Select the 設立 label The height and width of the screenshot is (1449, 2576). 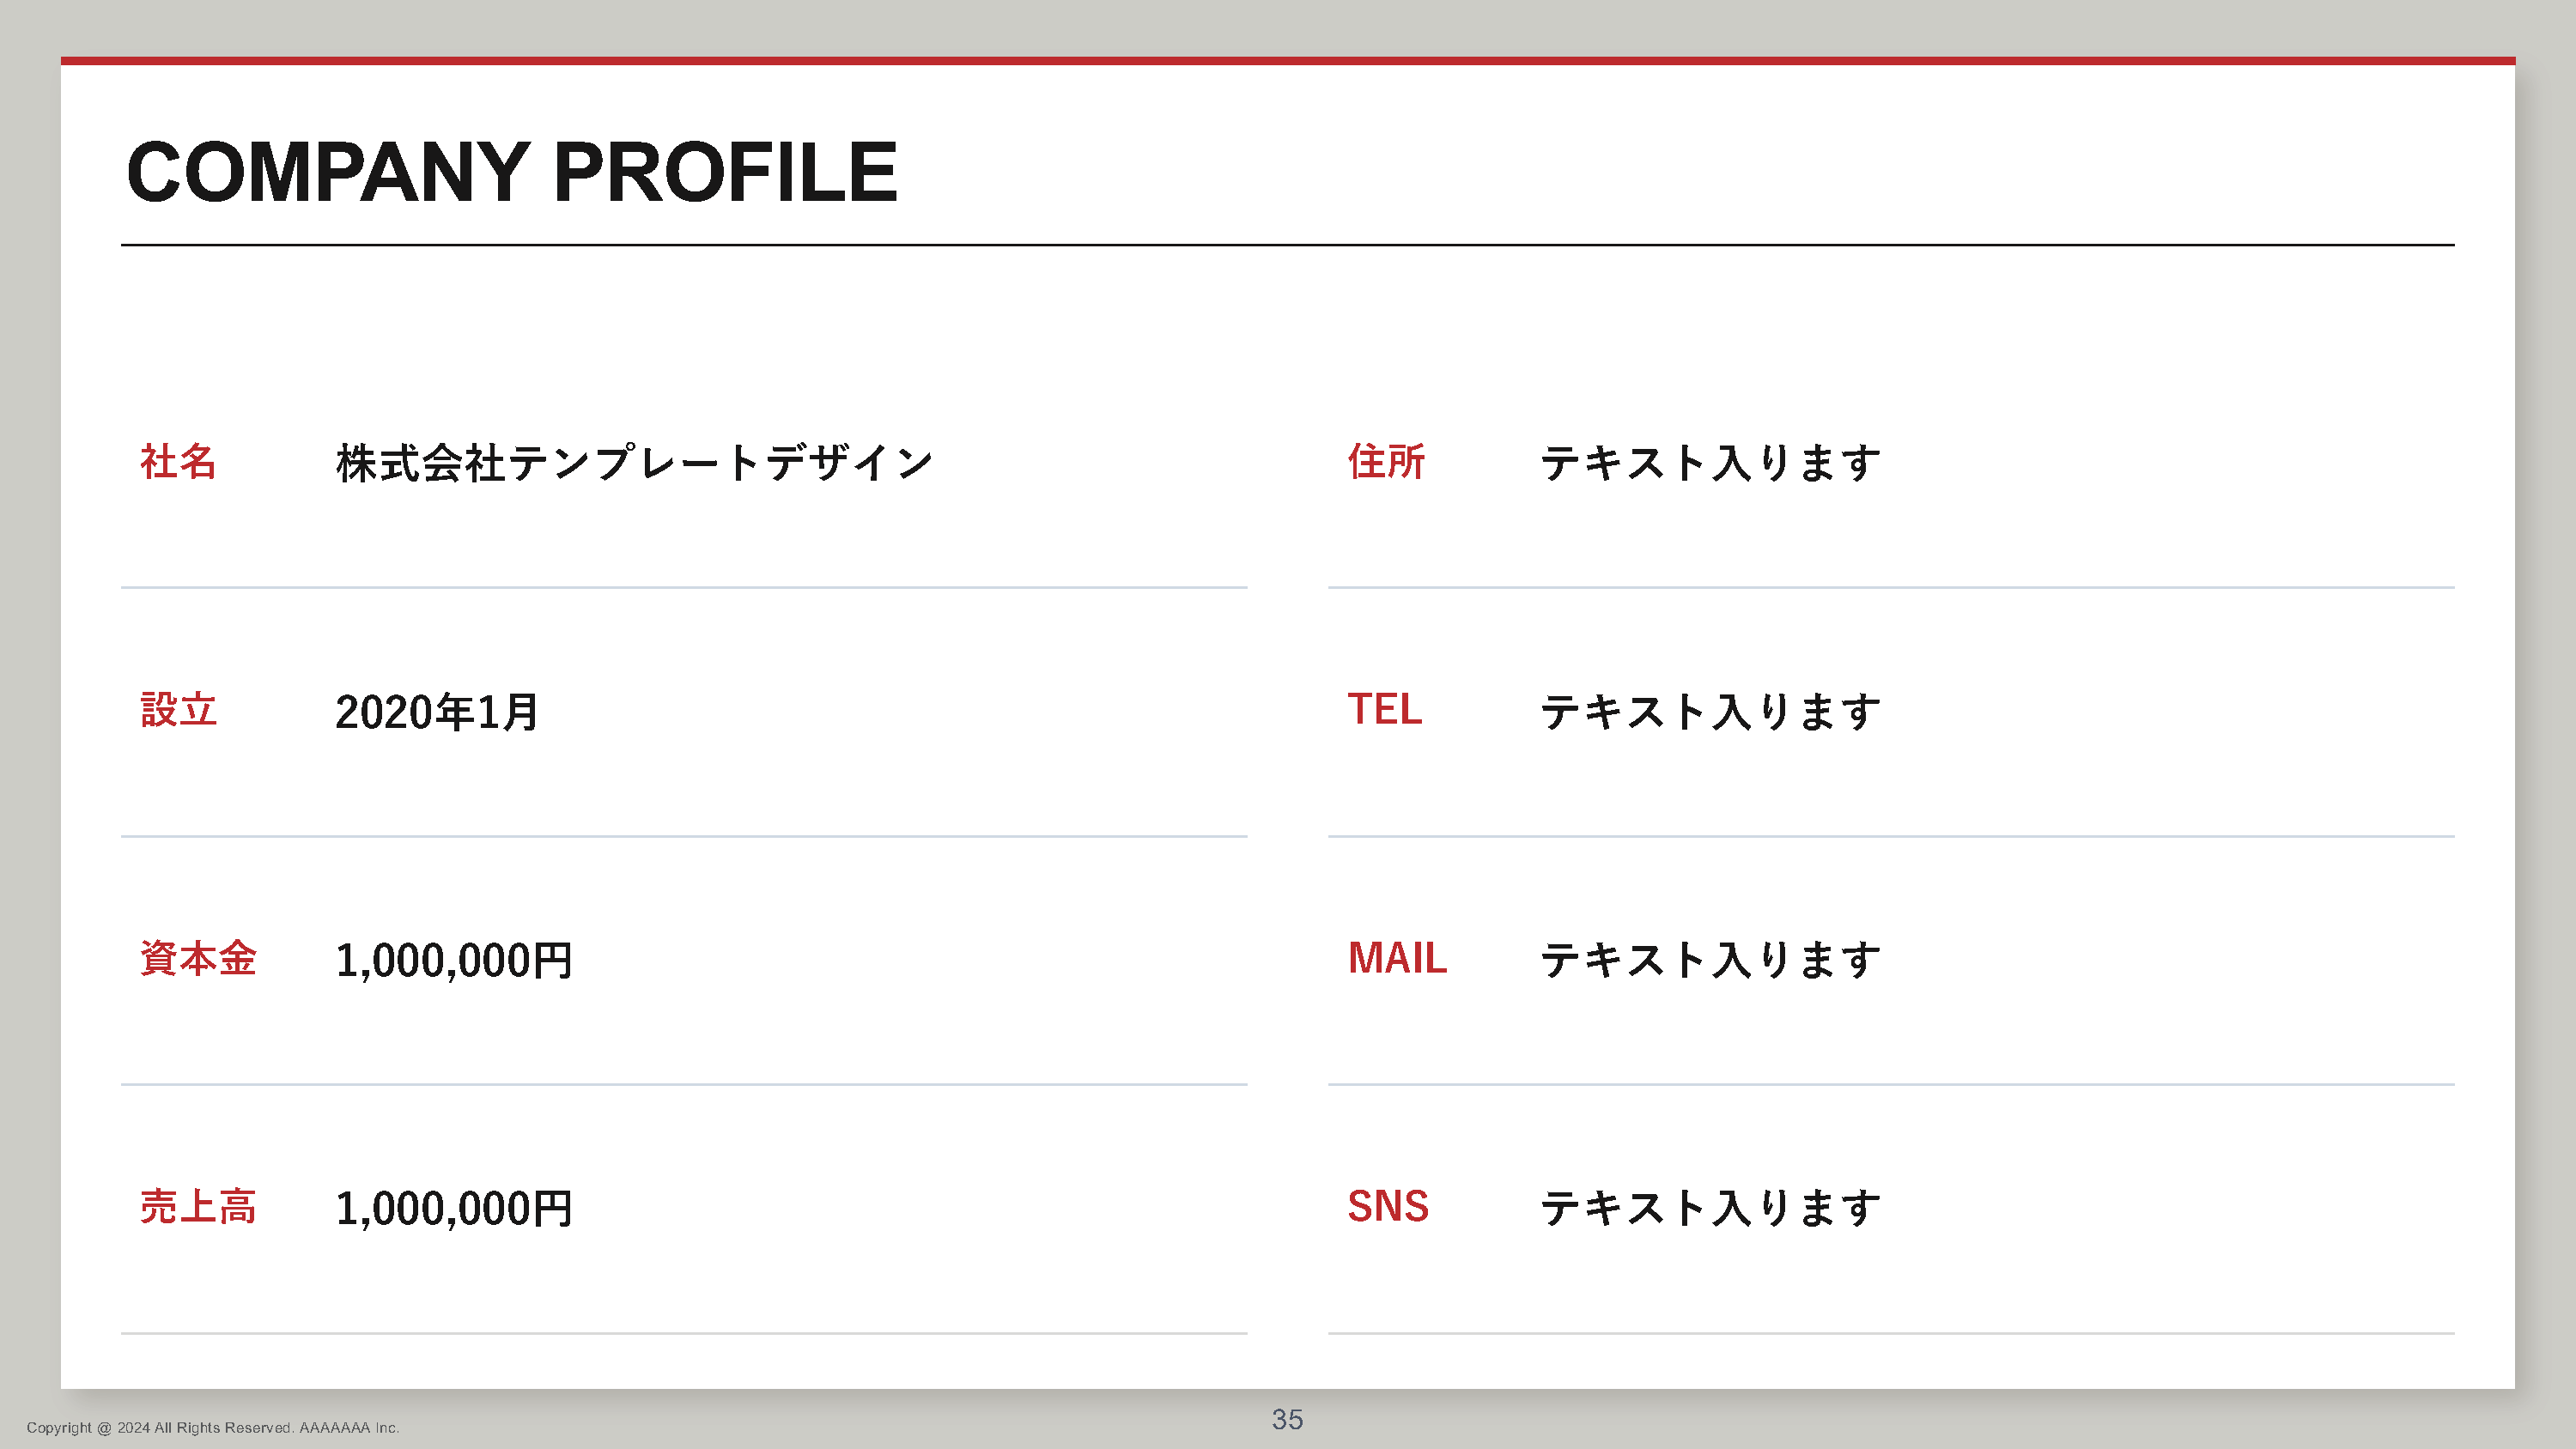178,710
